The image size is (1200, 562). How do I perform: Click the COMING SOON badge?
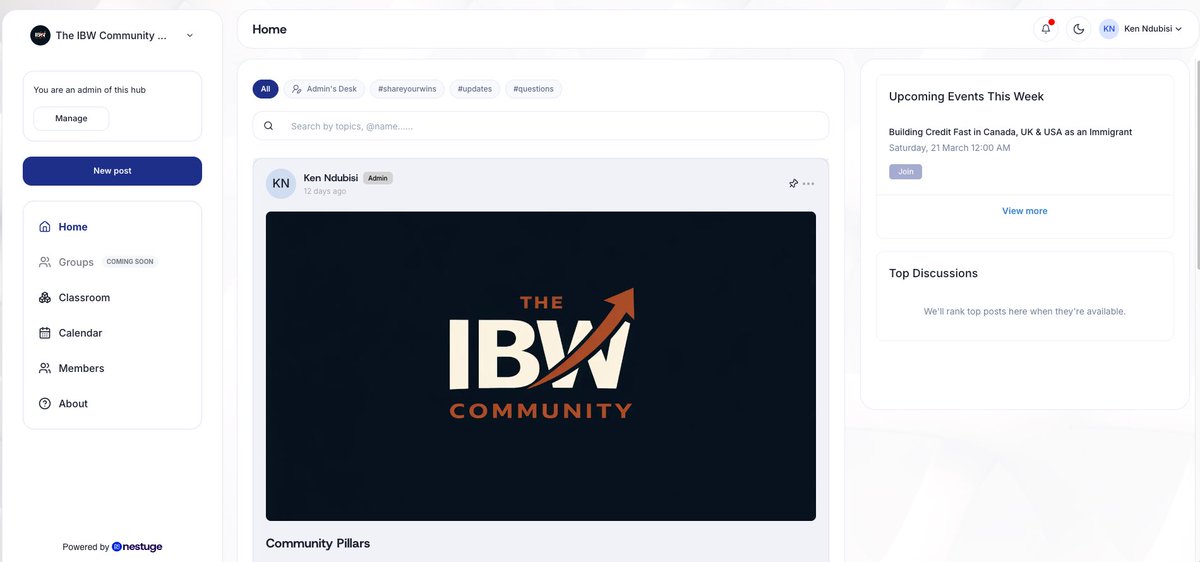(x=130, y=262)
